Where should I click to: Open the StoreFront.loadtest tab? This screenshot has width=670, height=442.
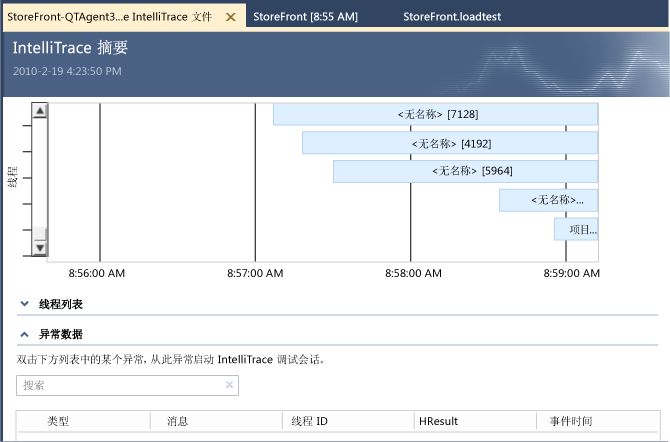pyautogui.click(x=452, y=17)
